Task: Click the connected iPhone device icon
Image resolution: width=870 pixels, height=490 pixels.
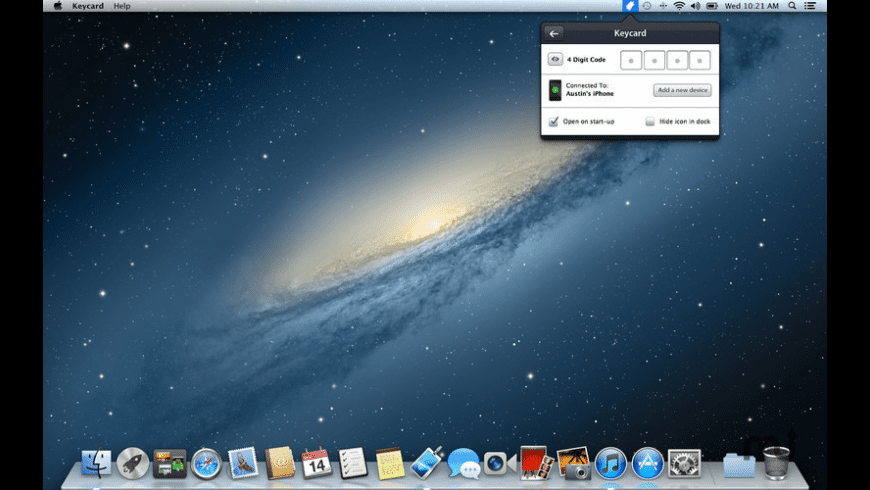Action: coord(555,90)
